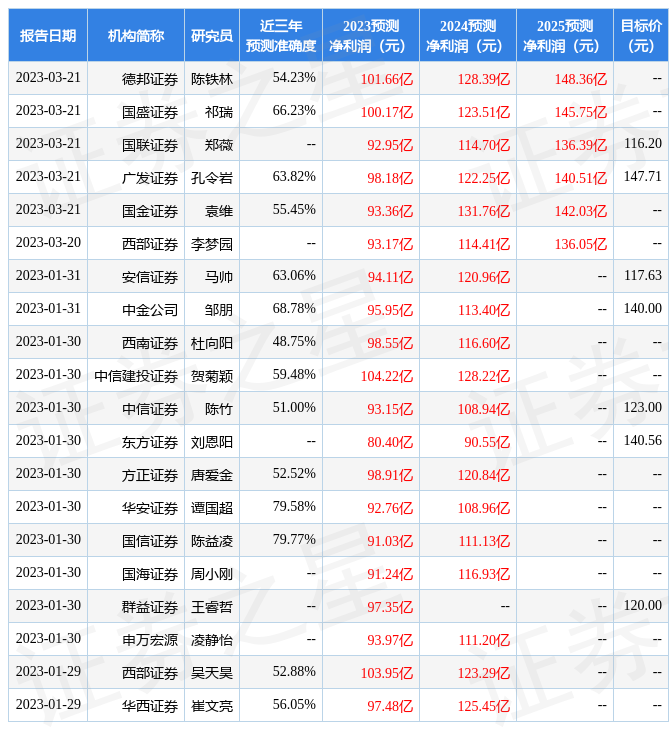Click target price 116.20
The width and height of the screenshot is (669, 730).
click(642, 143)
